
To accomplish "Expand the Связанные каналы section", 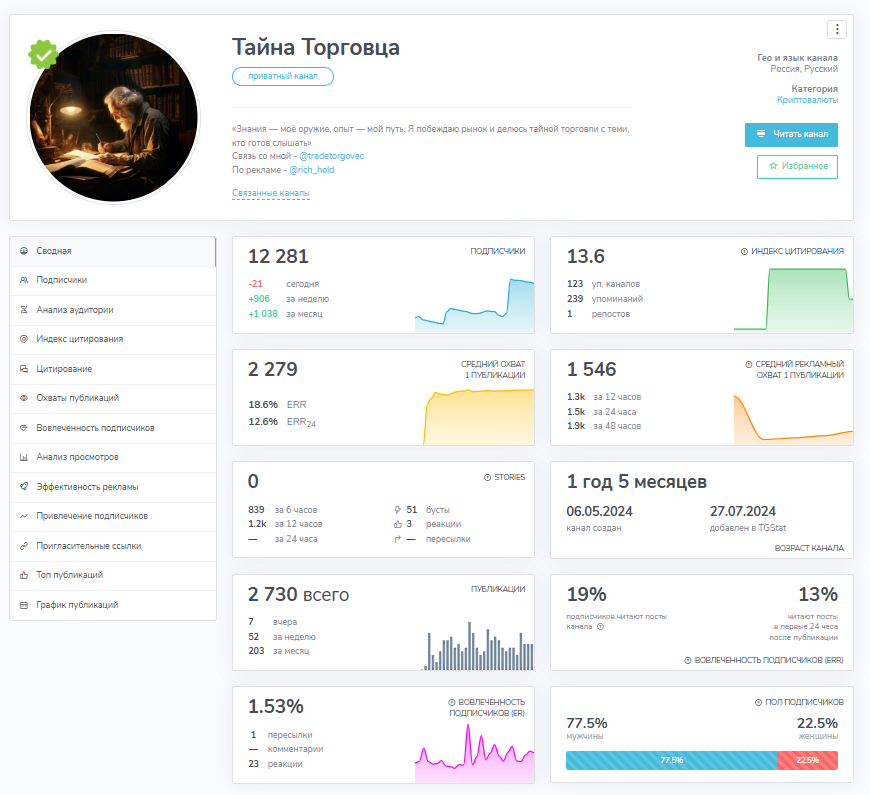I will (x=270, y=191).
